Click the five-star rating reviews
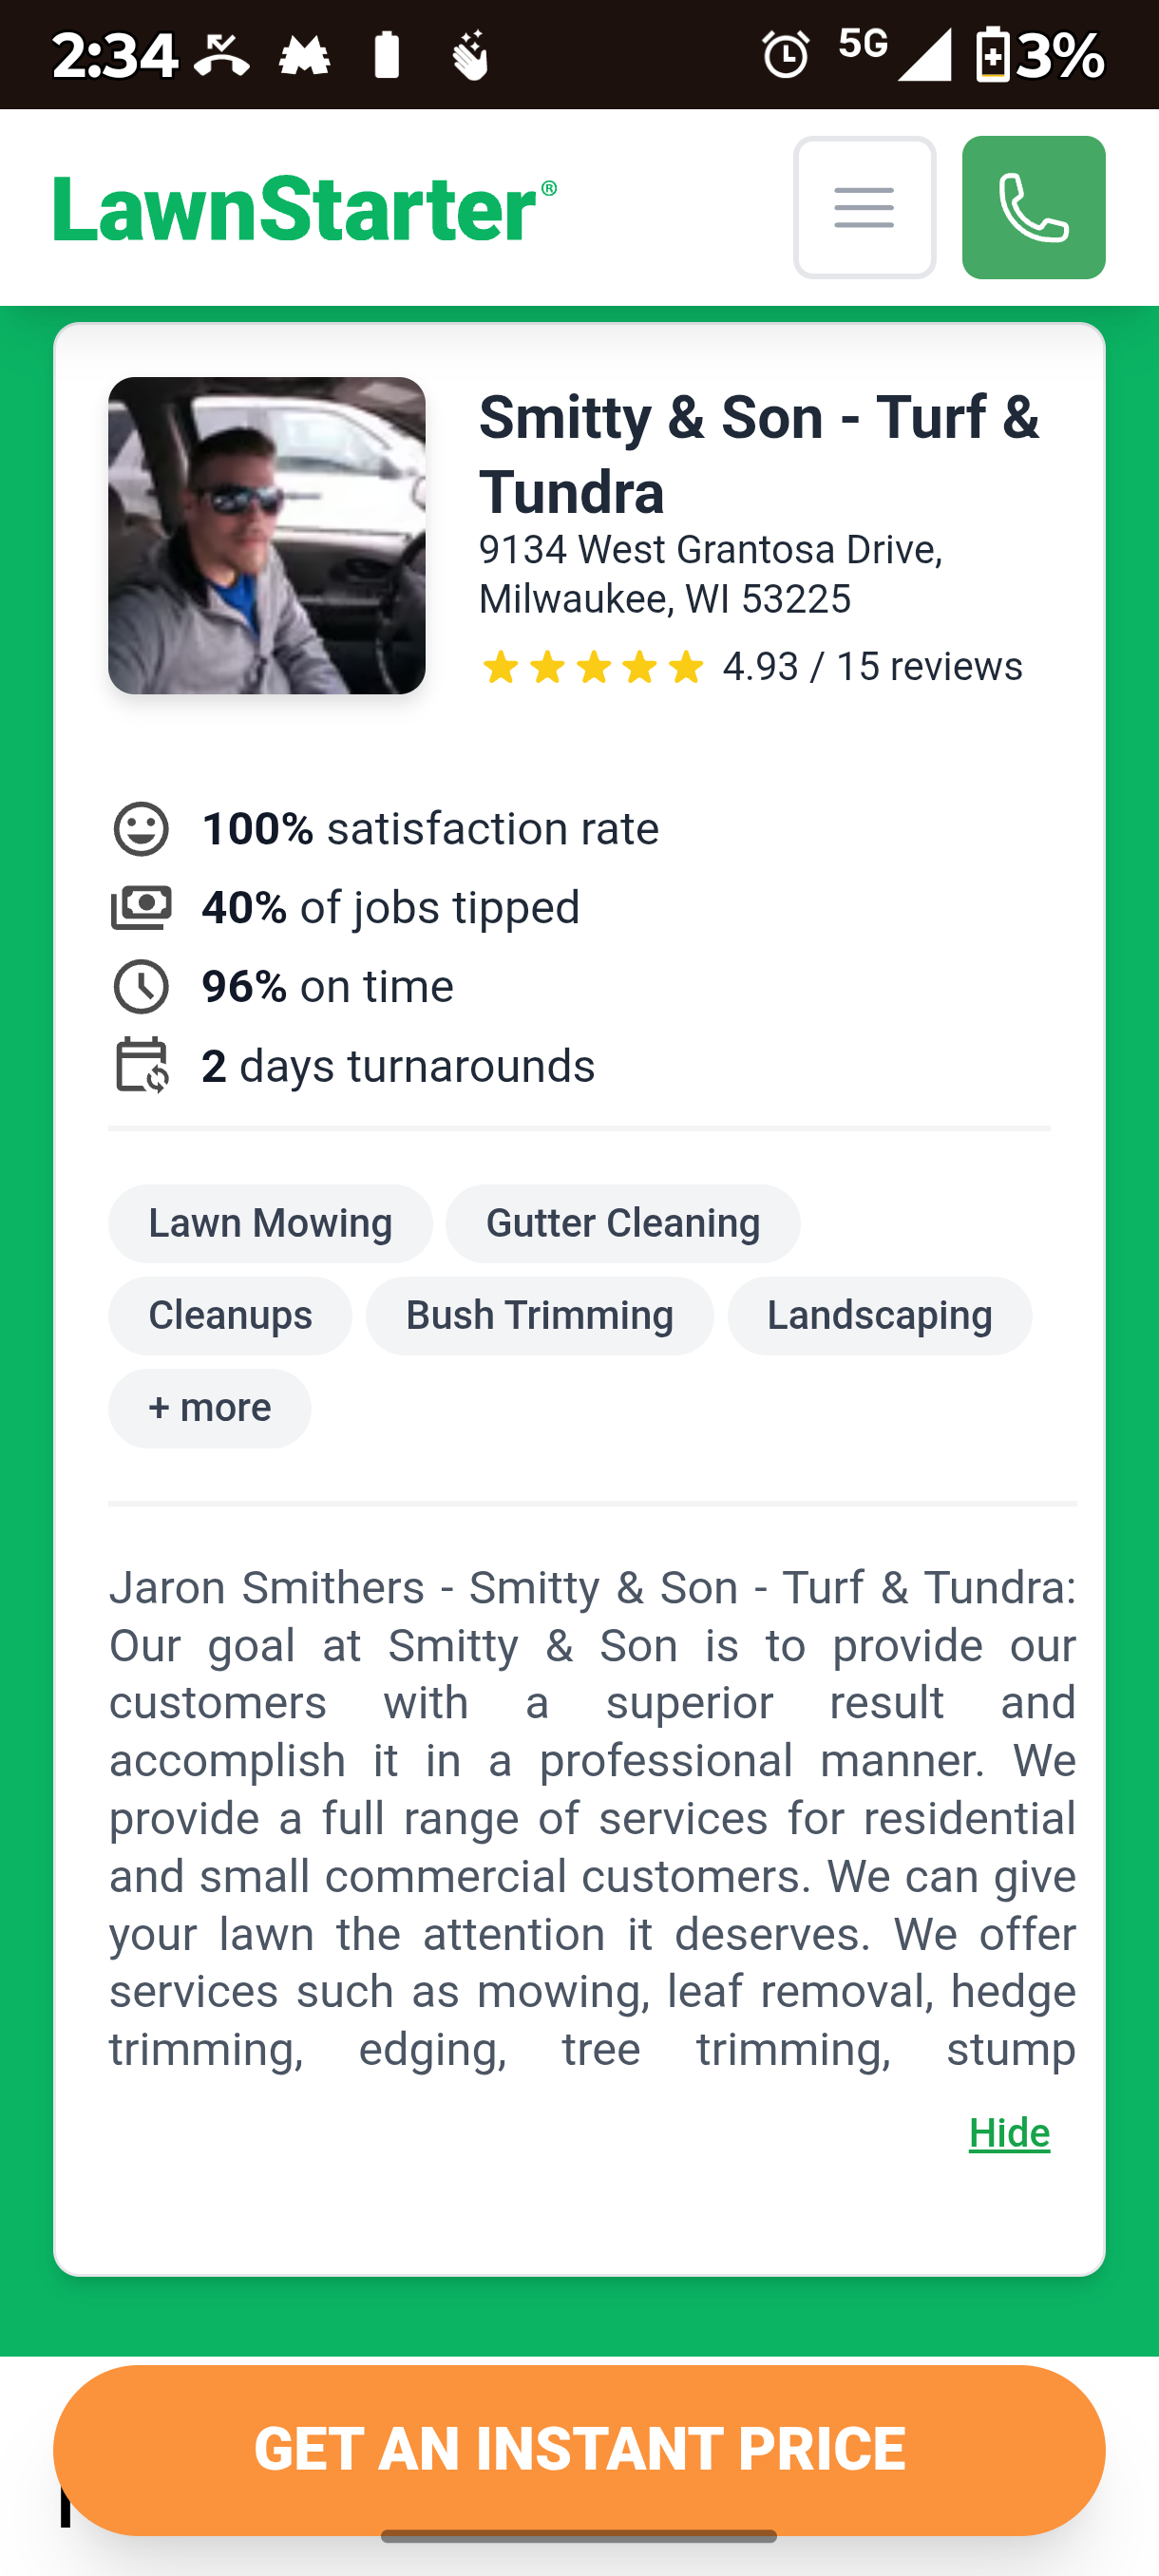The height and width of the screenshot is (2576, 1159). click(x=750, y=667)
